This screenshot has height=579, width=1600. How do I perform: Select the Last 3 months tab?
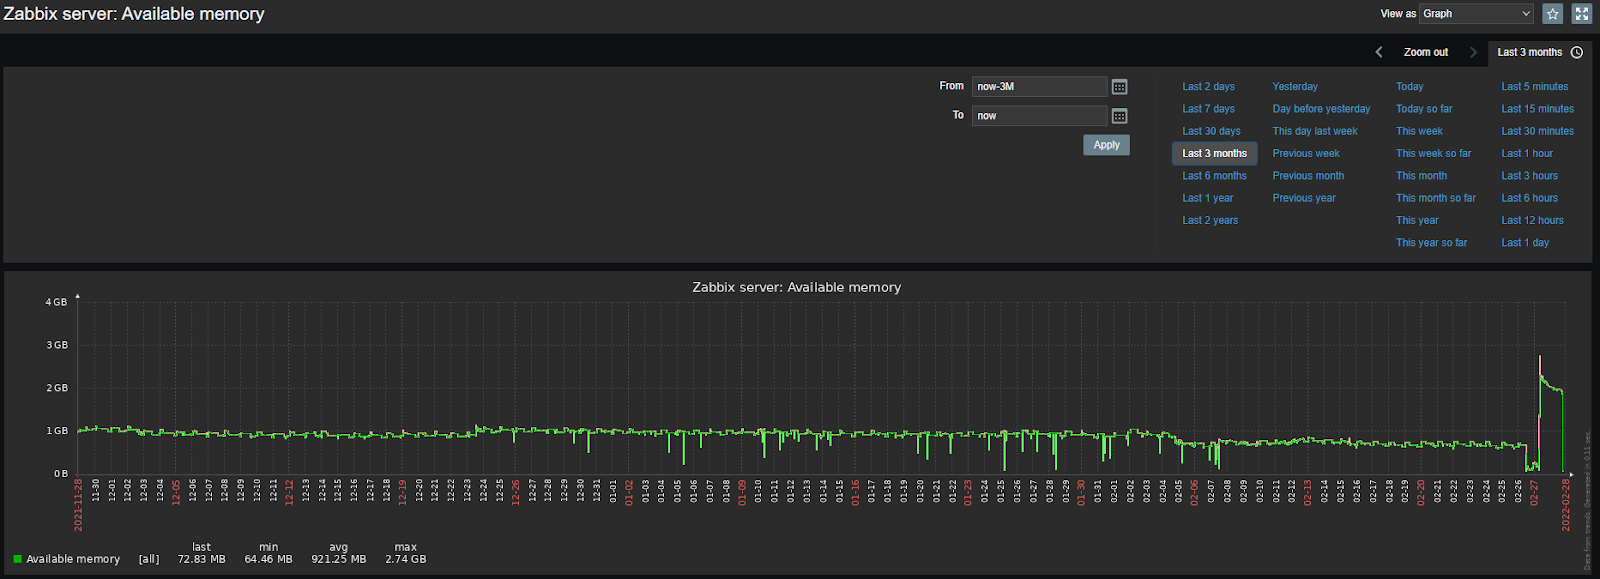[1540, 52]
